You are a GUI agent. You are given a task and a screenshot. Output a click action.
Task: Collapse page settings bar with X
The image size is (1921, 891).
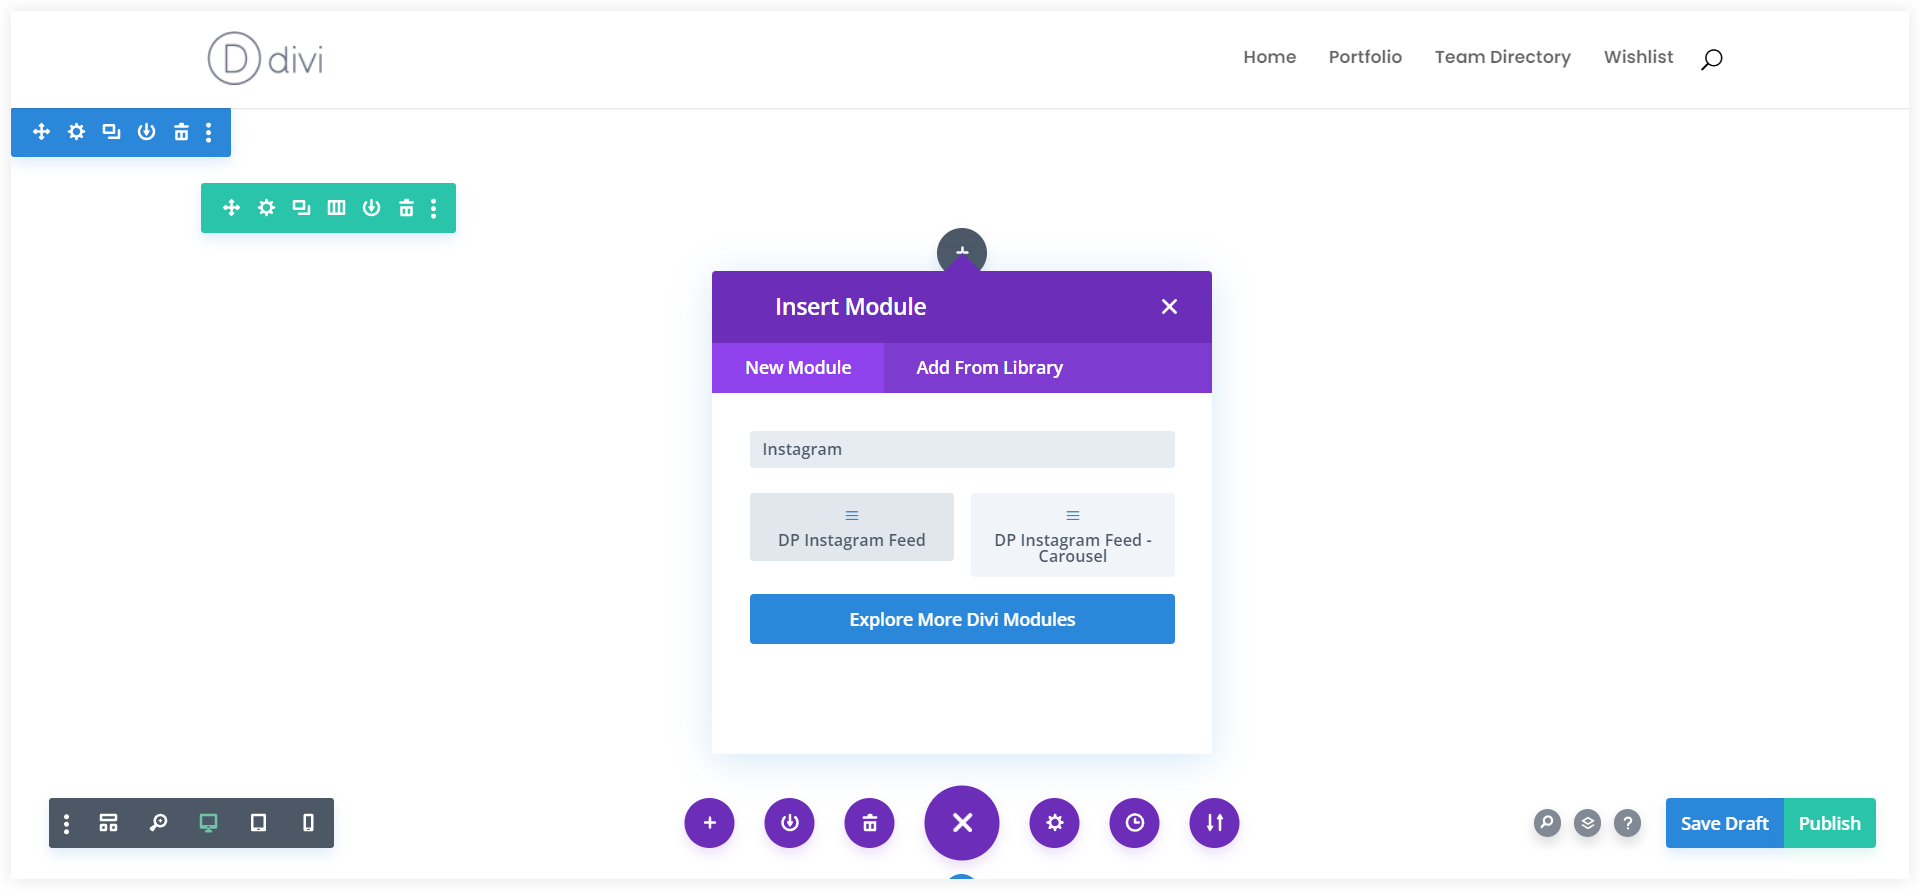coord(962,823)
